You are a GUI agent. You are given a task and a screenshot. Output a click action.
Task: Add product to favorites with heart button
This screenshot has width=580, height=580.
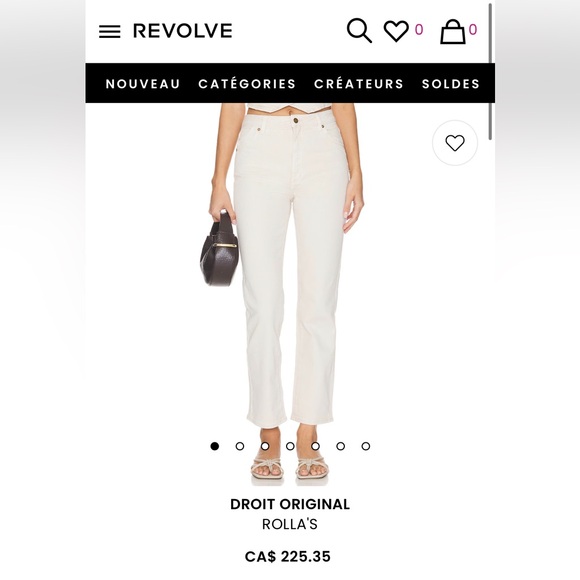coord(455,143)
